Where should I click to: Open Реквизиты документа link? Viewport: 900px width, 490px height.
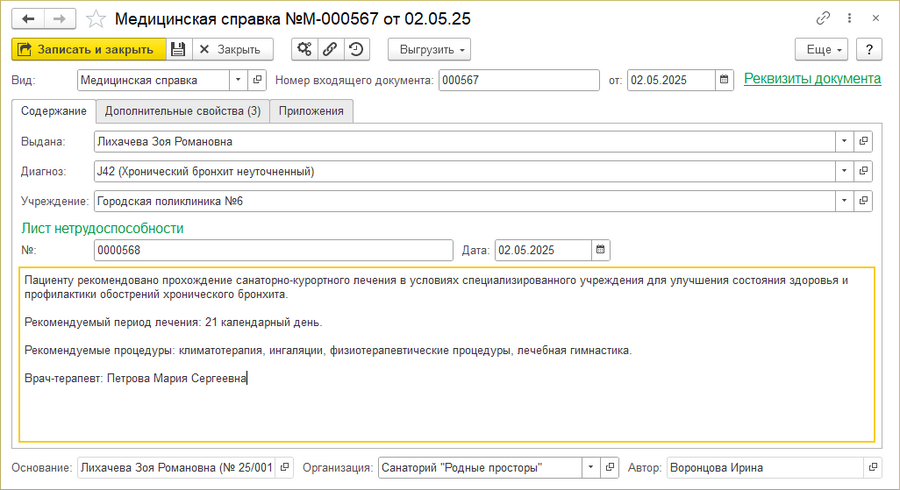(812, 79)
